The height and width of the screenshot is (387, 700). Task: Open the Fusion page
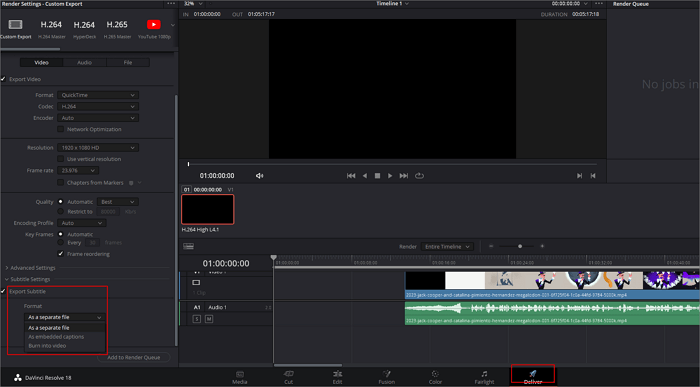(387, 377)
